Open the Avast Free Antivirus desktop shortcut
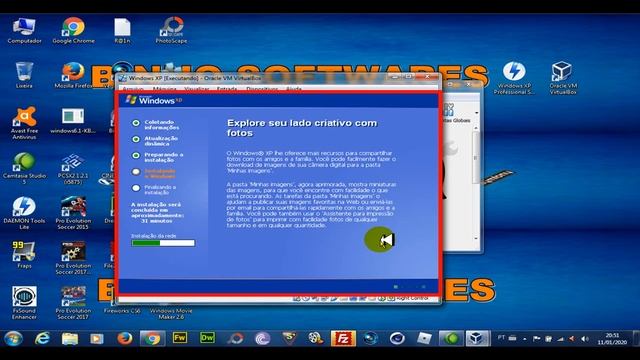 tap(24, 122)
